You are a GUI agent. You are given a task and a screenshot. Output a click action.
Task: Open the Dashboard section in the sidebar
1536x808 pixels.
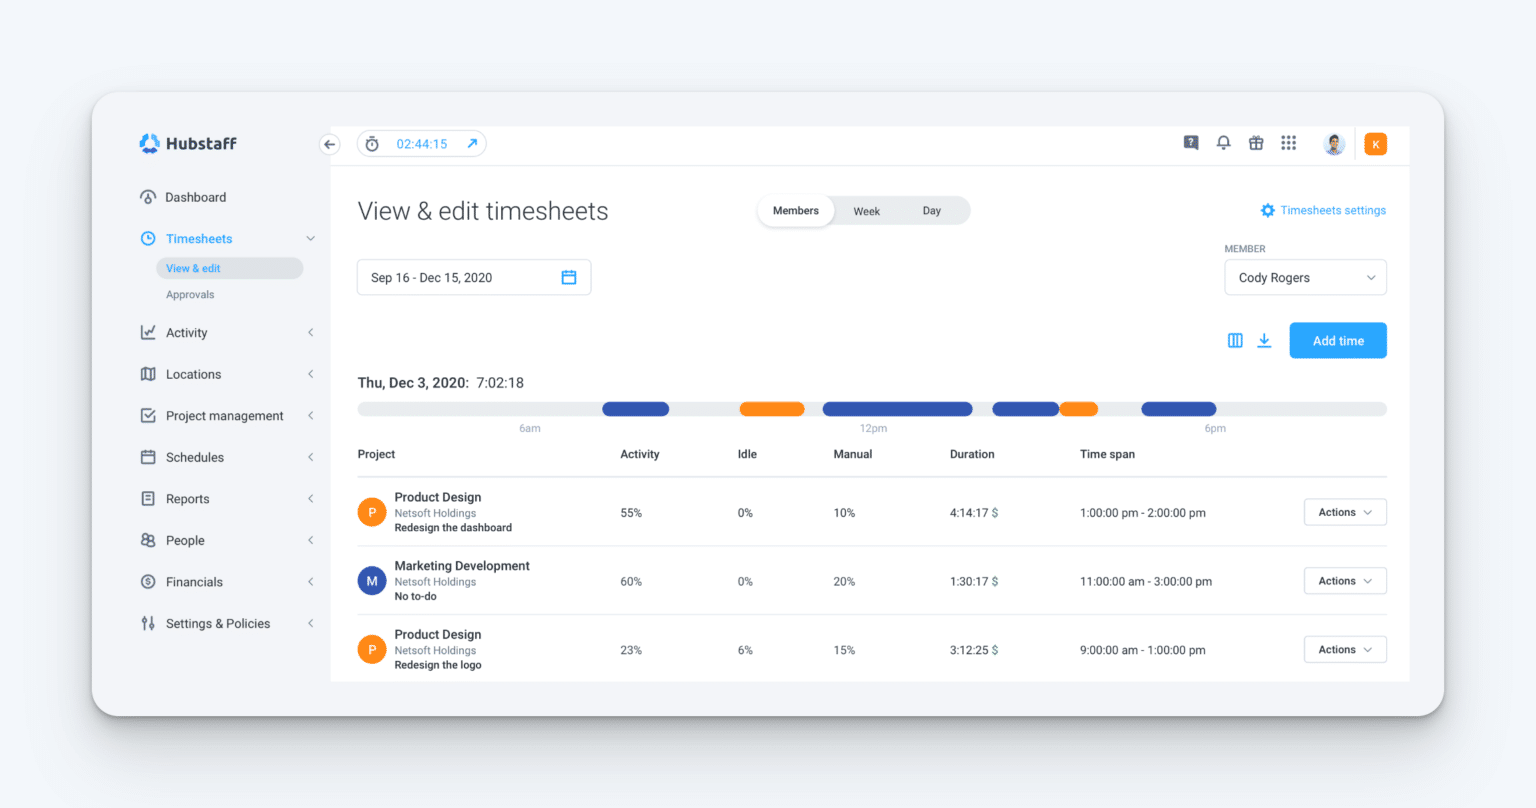[195, 196]
